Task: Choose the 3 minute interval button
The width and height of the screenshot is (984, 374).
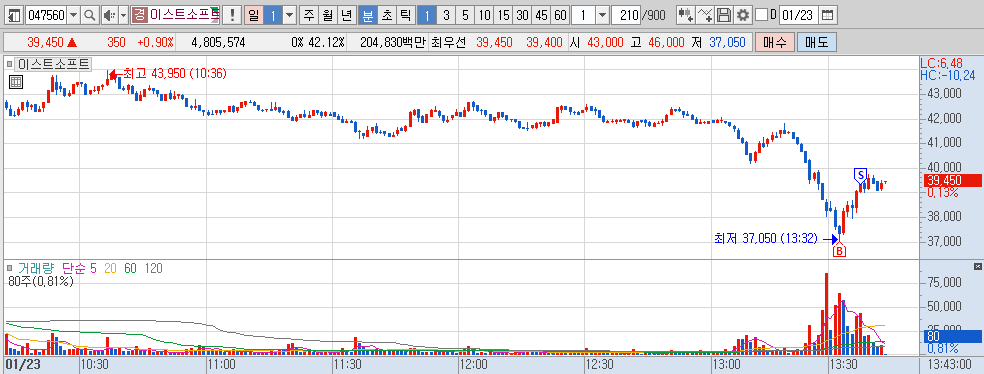Action: click(446, 14)
